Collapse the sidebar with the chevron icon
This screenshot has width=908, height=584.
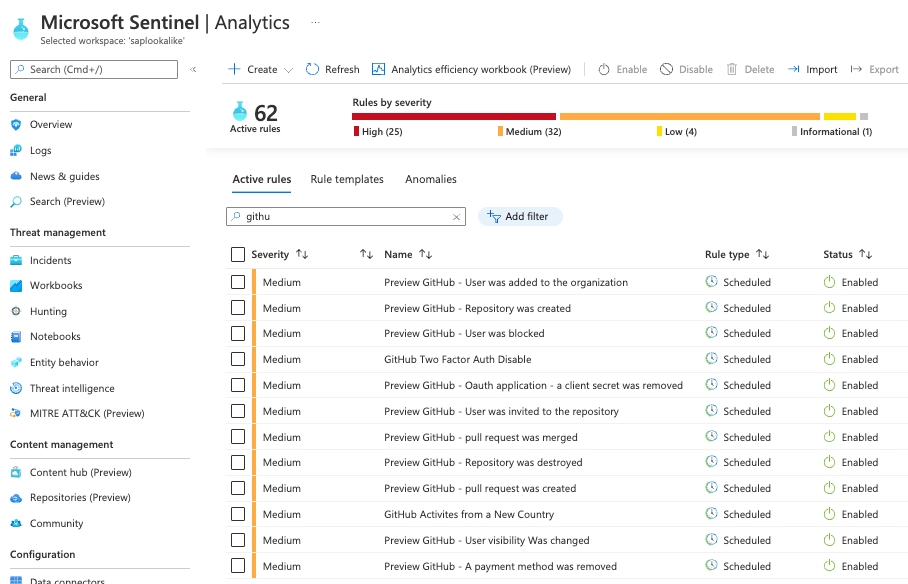pos(193,69)
